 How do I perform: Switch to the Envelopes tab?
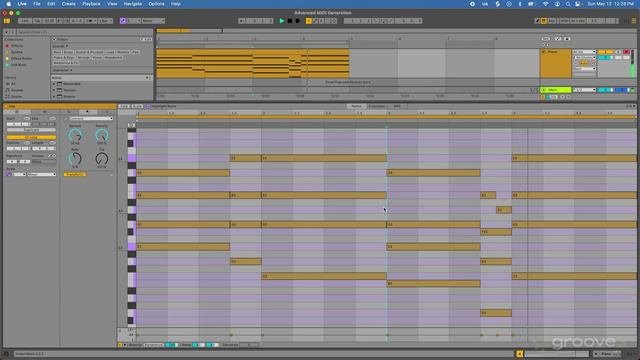coord(377,106)
